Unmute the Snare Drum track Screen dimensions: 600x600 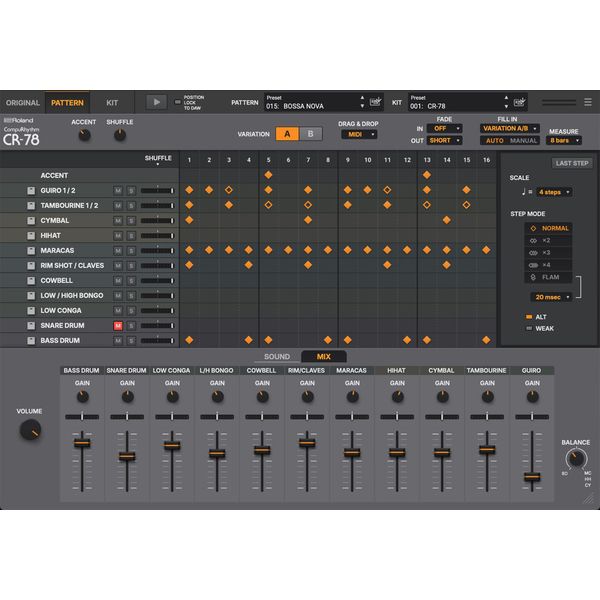pyautogui.click(x=118, y=326)
